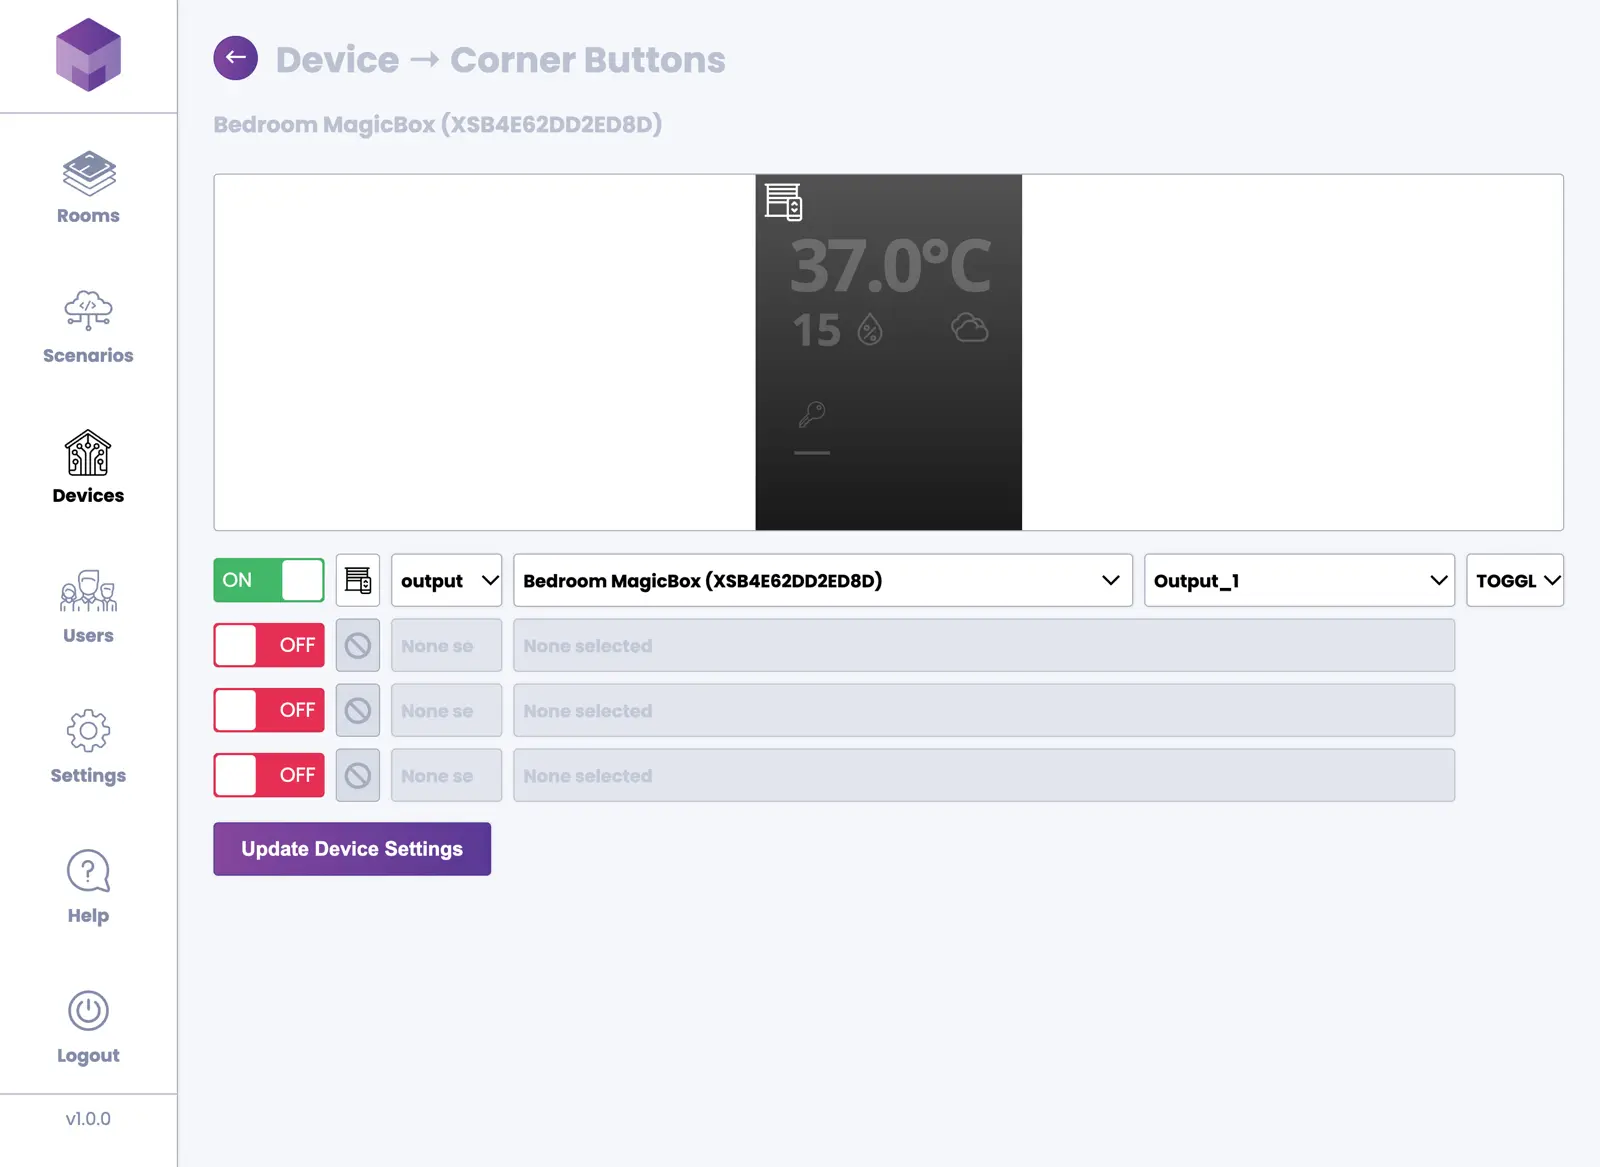Image resolution: width=1600 pixels, height=1167 pixels.
Task: Enable the second row OFF toggle
Action: (x=269, y=646)
